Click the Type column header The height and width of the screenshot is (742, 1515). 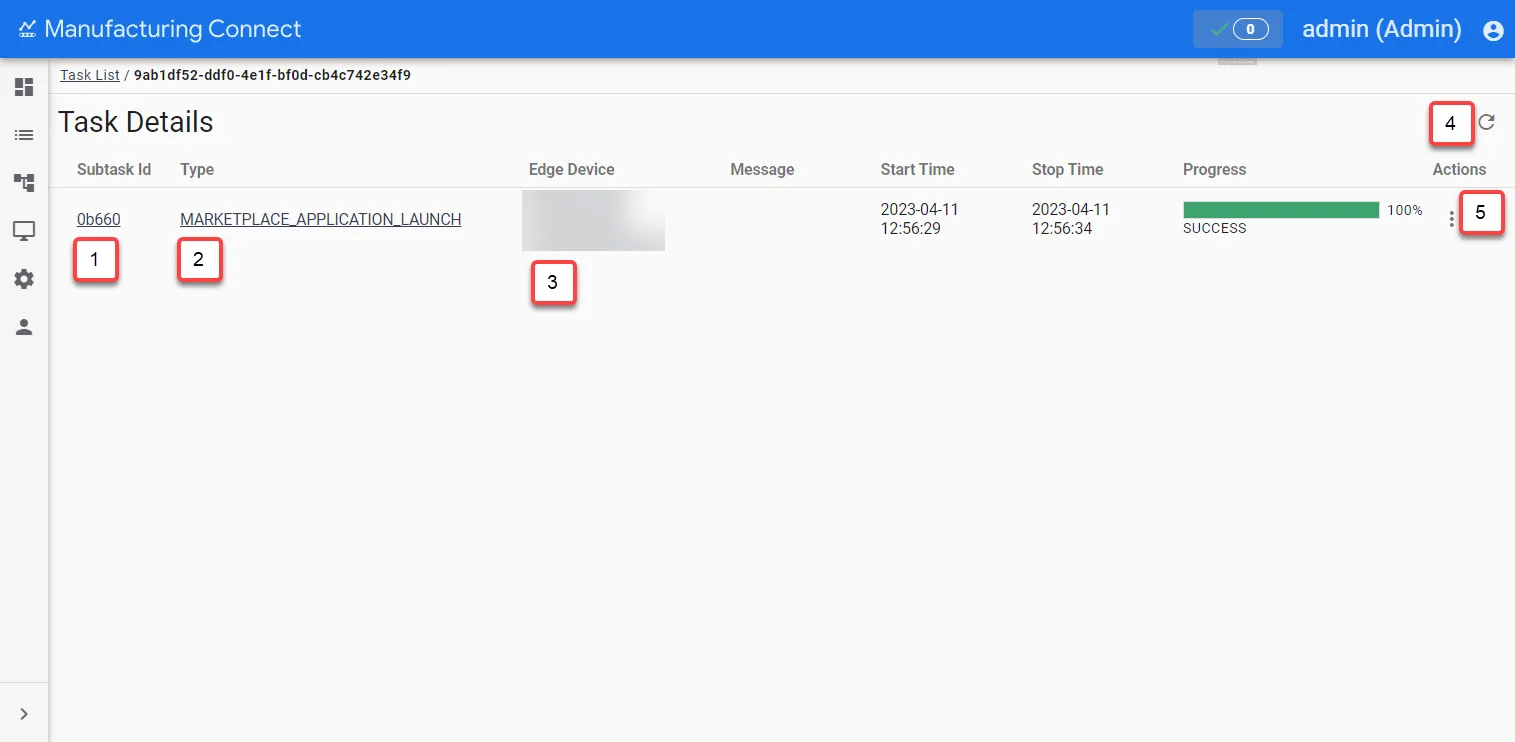coord(197,169)
